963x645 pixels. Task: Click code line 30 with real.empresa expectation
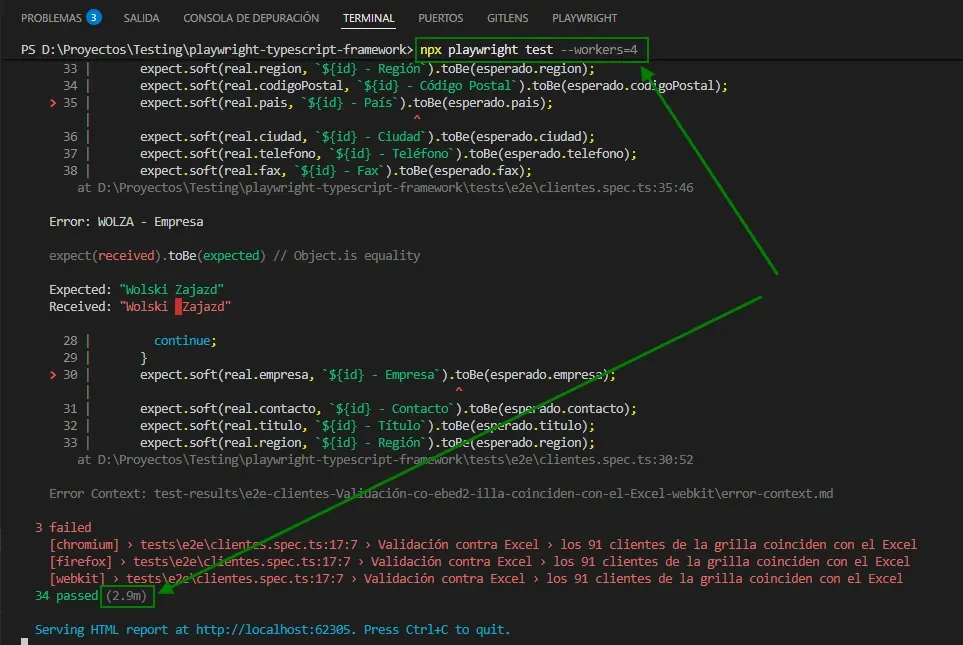point(378,375)
